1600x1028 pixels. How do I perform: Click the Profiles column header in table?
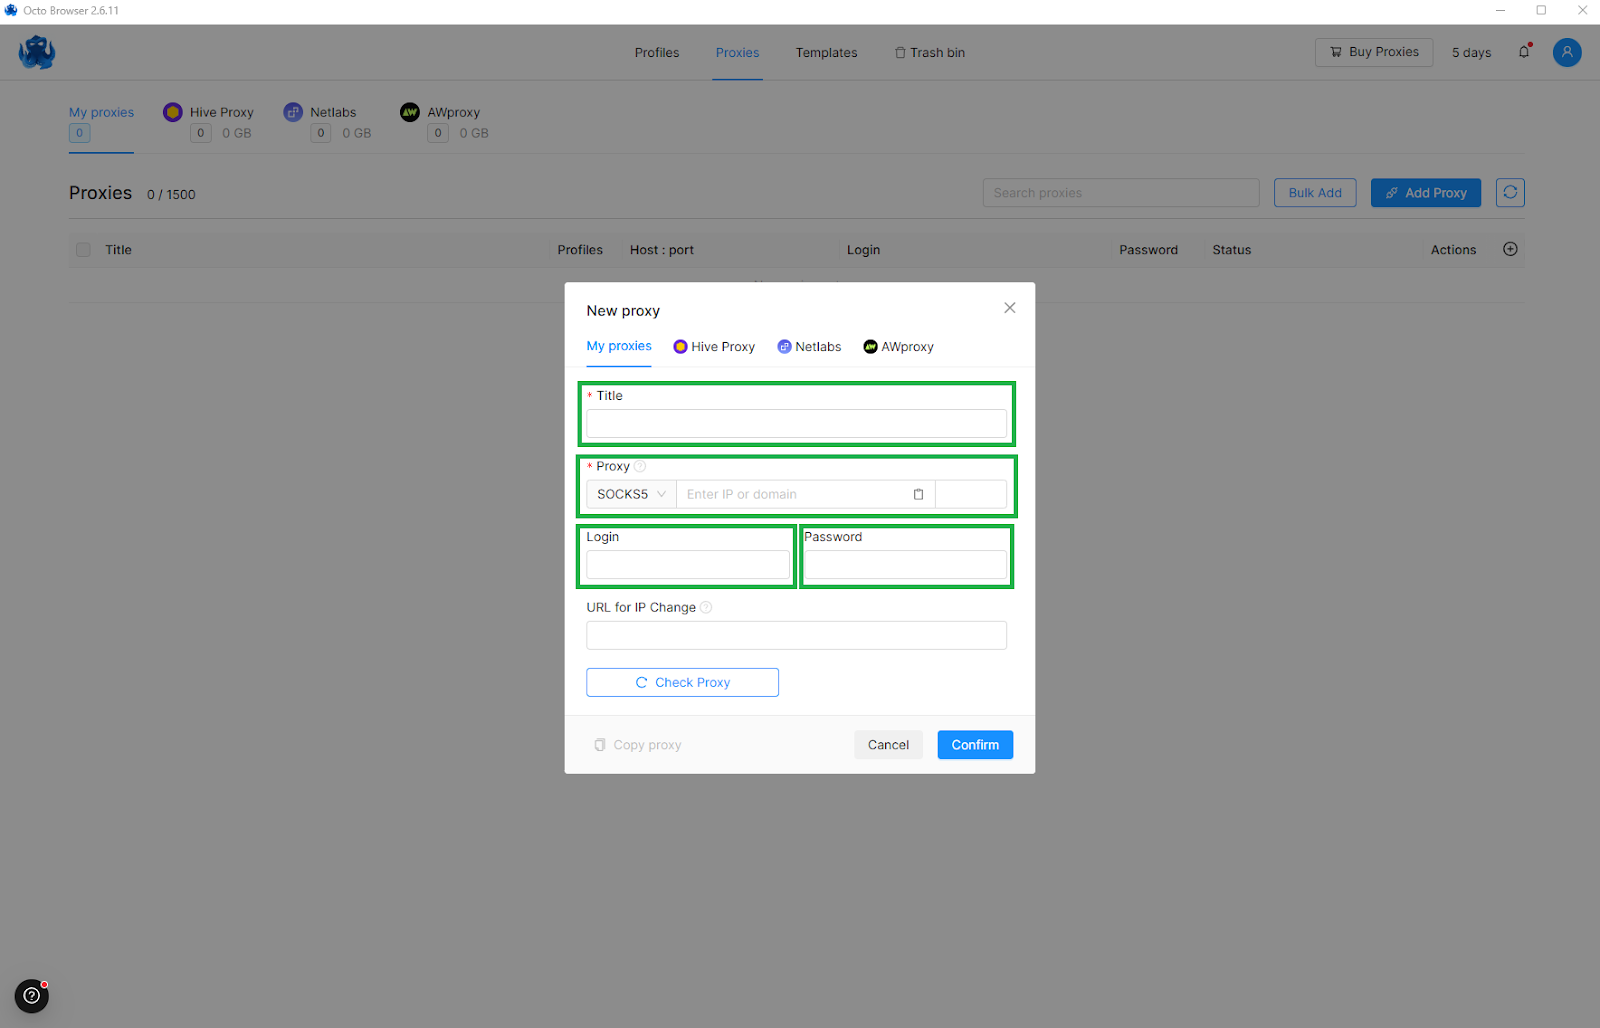[580, 250]
